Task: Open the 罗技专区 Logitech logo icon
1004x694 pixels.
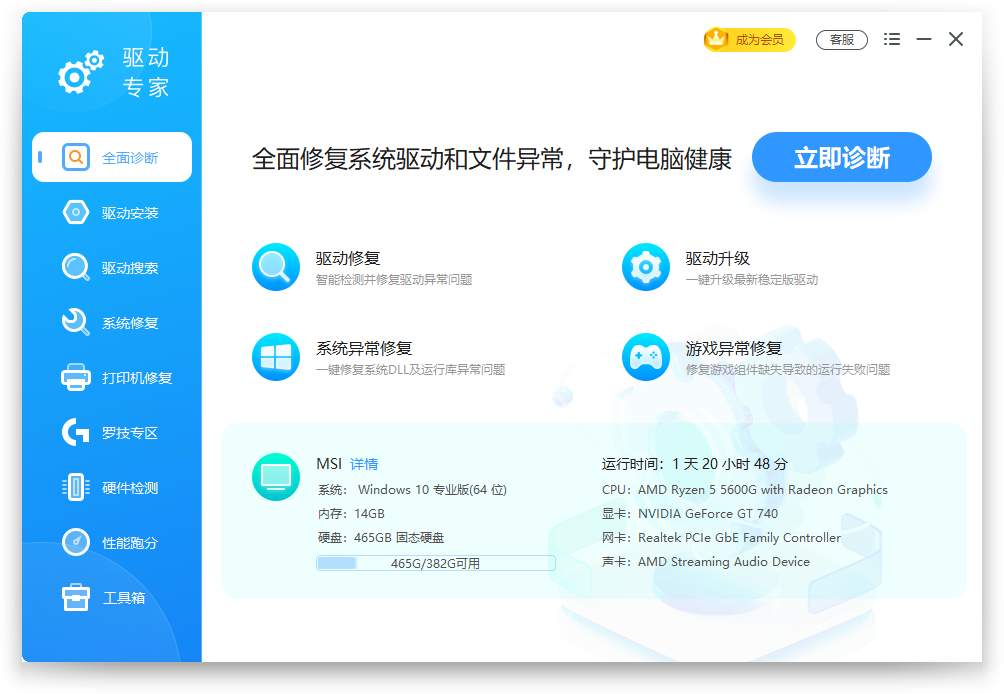Action: 76,432
